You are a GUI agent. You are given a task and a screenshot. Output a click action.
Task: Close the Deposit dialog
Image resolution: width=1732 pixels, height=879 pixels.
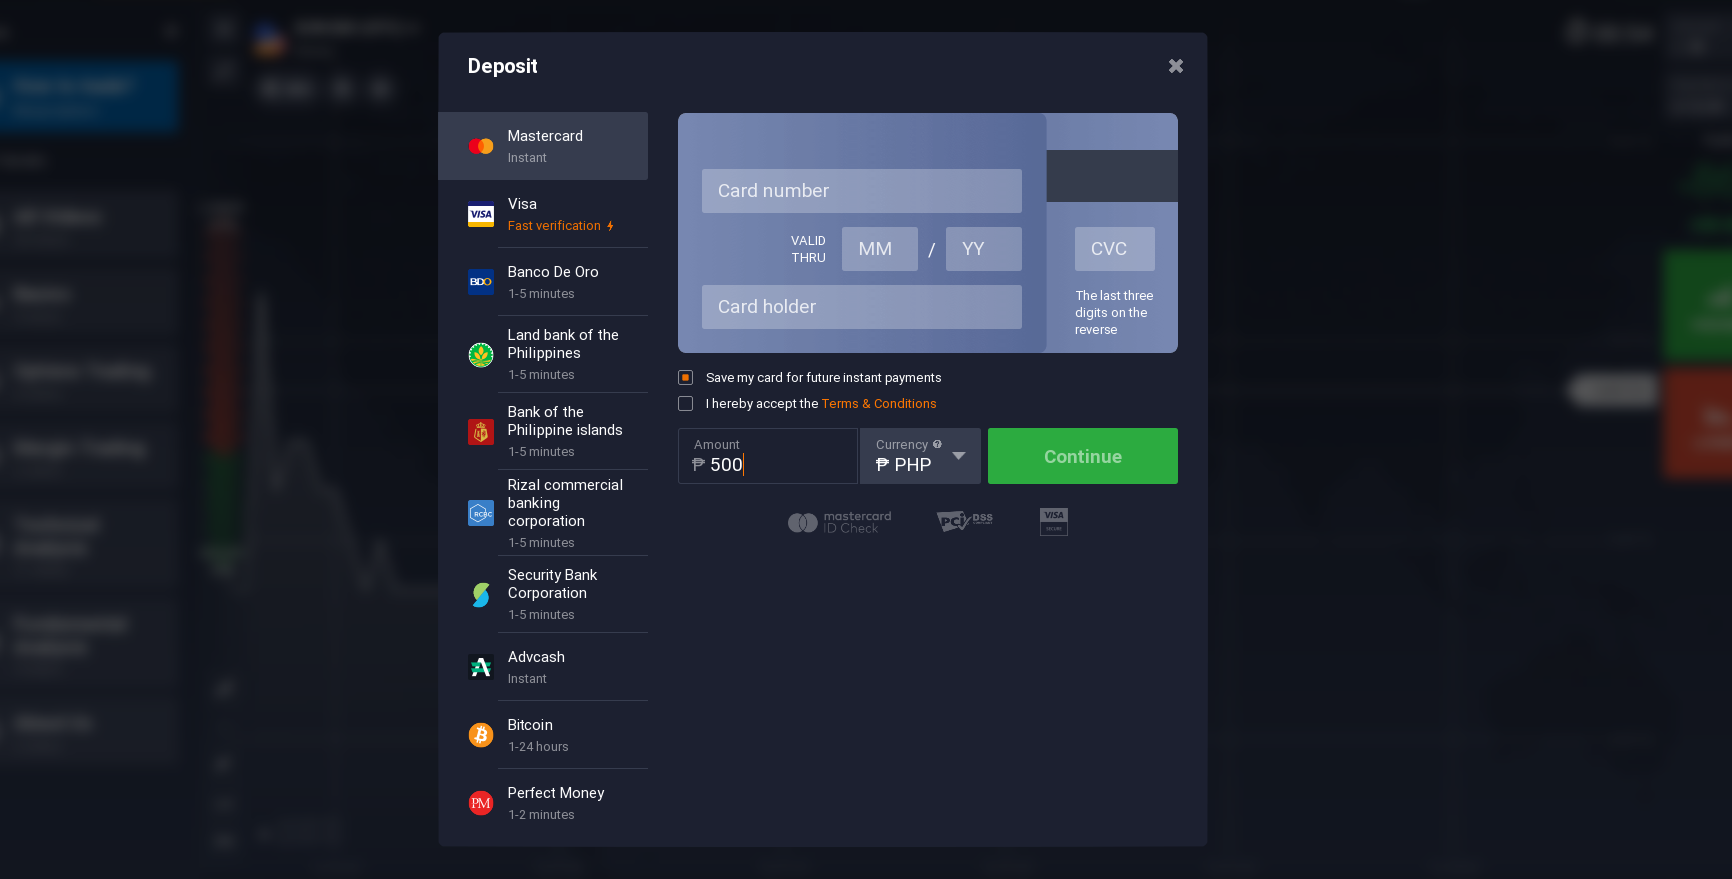[1176, 66]
